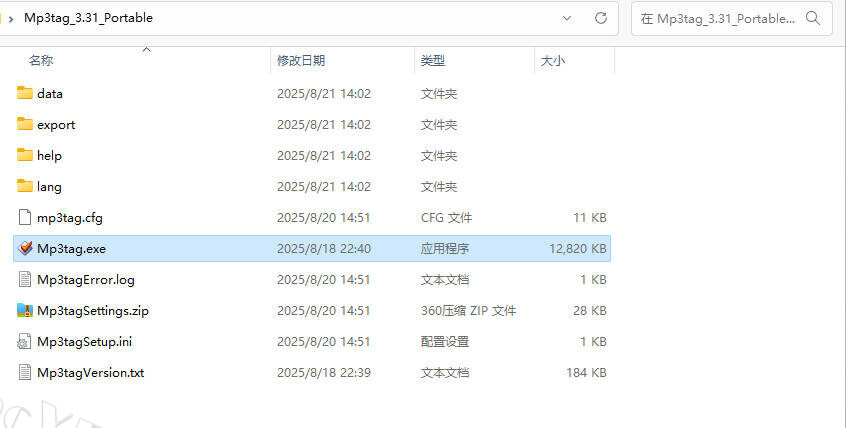Click the CFG 文件 type cell
Viewport: 846px width, 428px height.
click(x=446, y=218)
